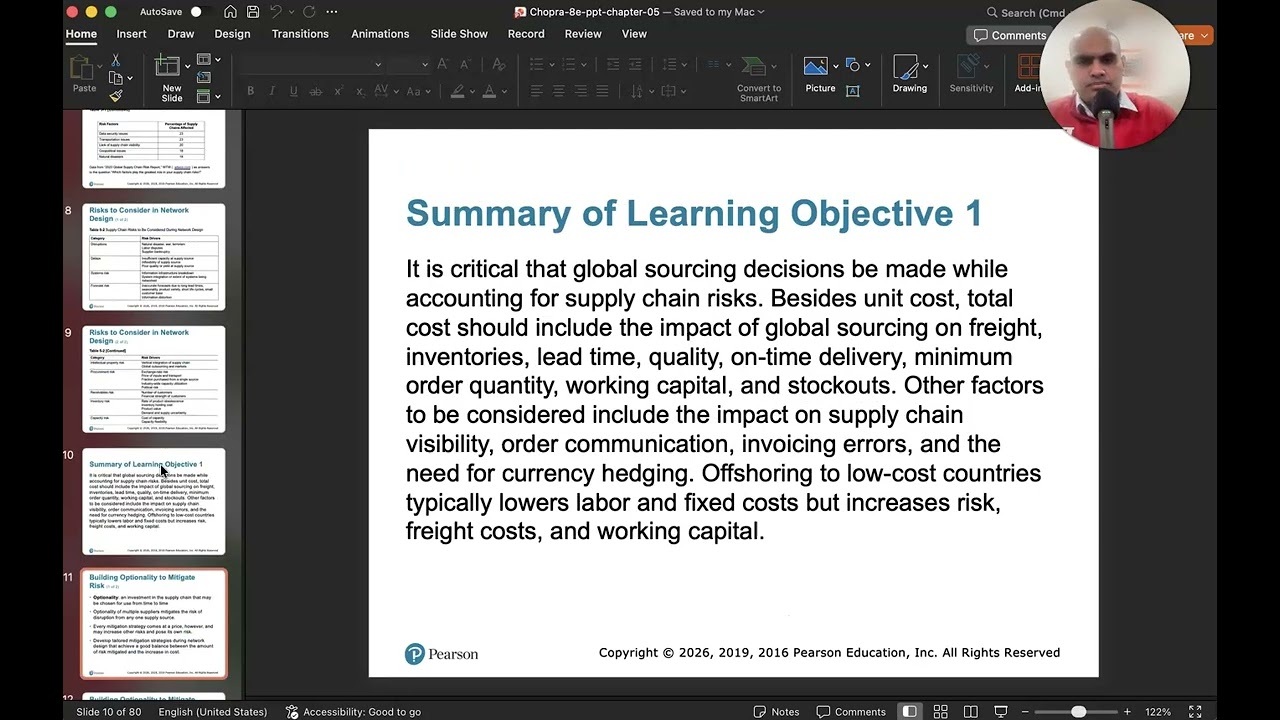The image size is (1280, 720).
Task: Click the Slide 10 of 80 indicator
Action: 108,712
